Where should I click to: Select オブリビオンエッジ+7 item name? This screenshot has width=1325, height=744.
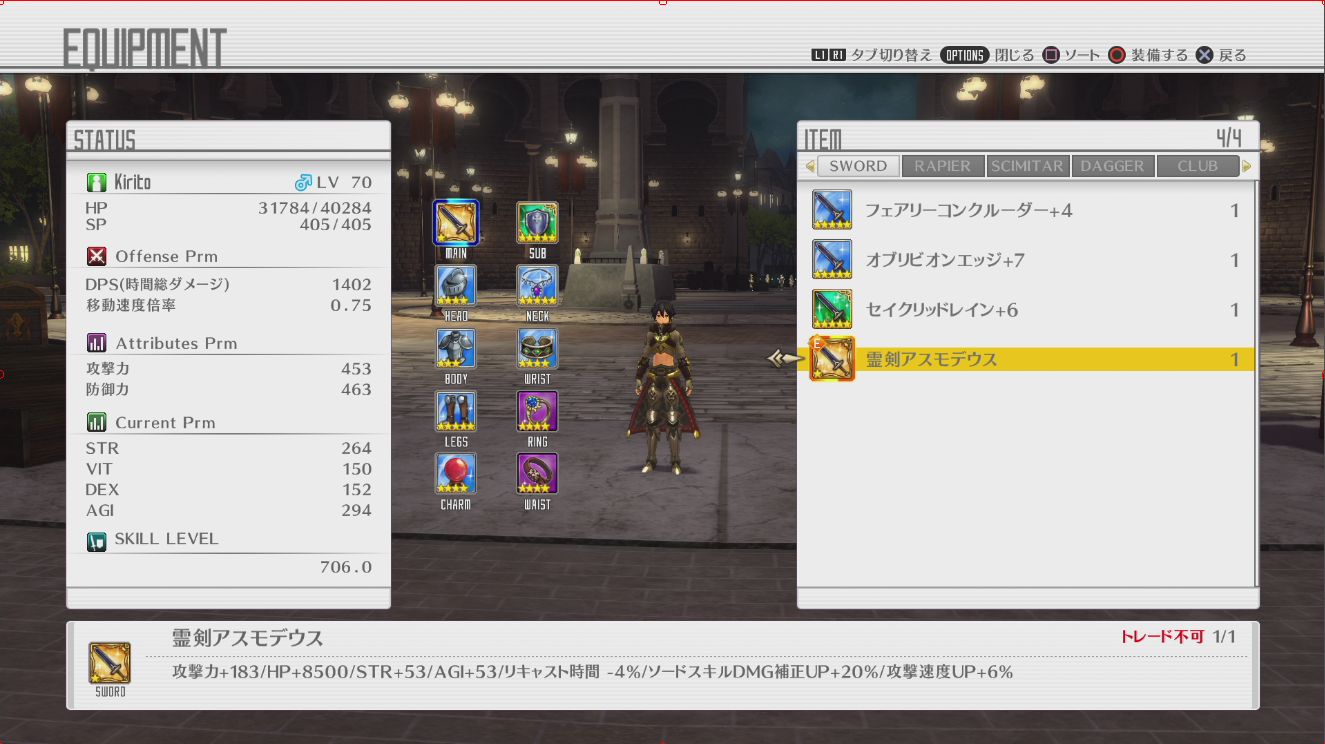pyautogui.click(x=945, y=261)
